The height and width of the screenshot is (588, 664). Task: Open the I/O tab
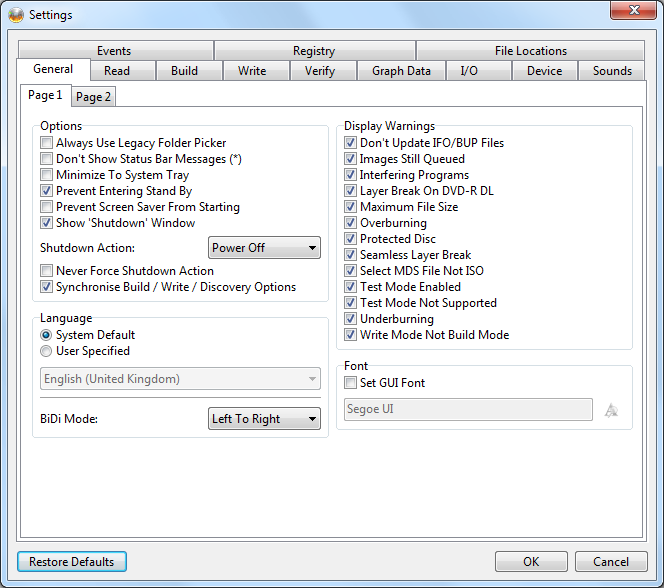(479, 71)
